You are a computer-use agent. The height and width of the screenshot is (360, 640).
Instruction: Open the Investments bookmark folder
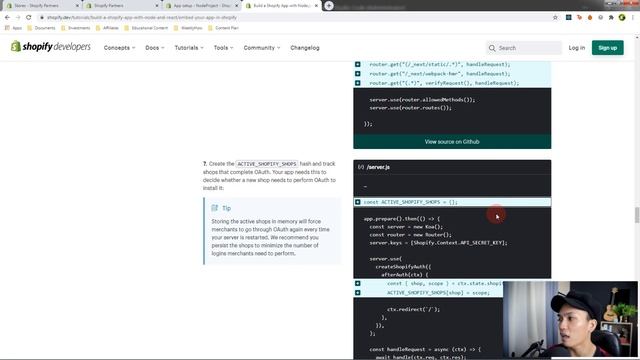76,28
